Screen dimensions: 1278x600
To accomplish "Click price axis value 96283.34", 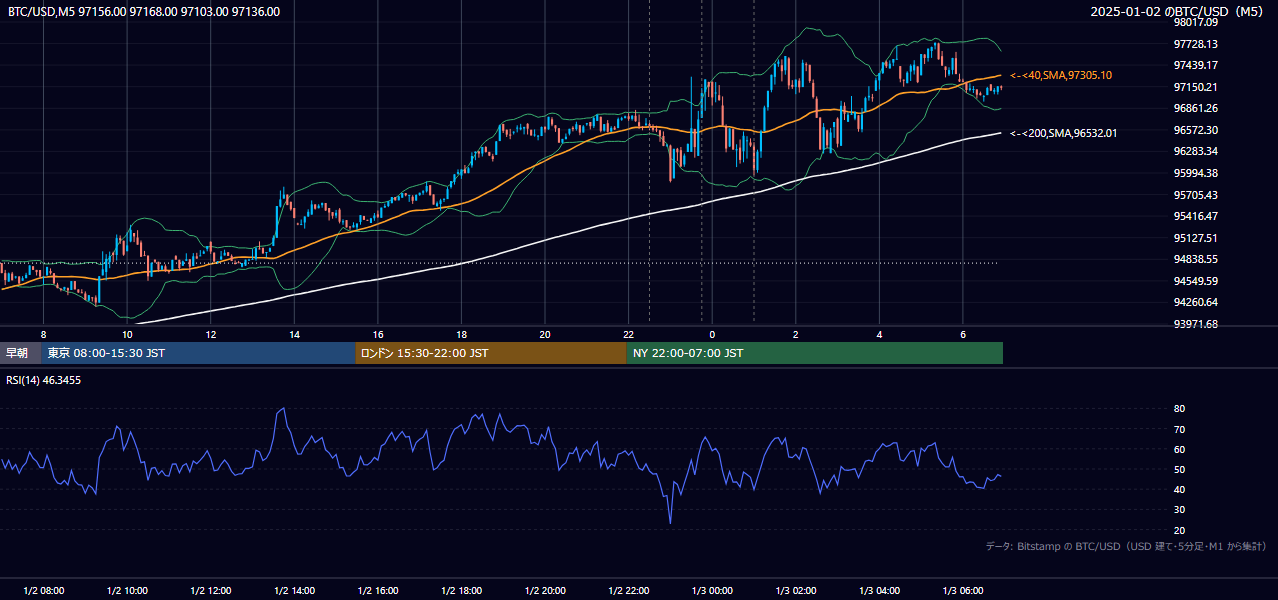I will (x=1196, y=151).
